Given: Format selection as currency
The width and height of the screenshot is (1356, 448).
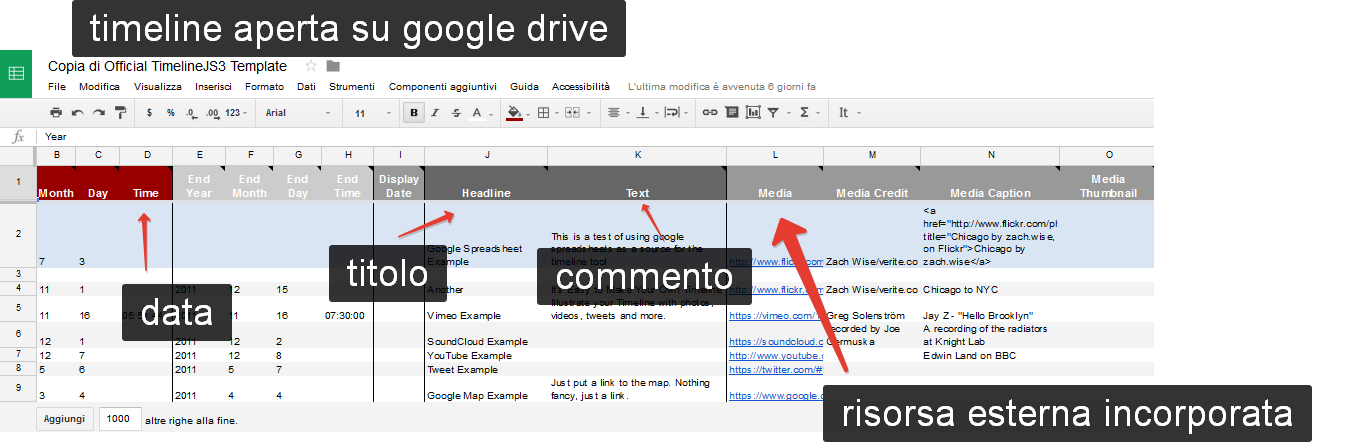Looking at the screenshot, I should [x=149, y=113].
